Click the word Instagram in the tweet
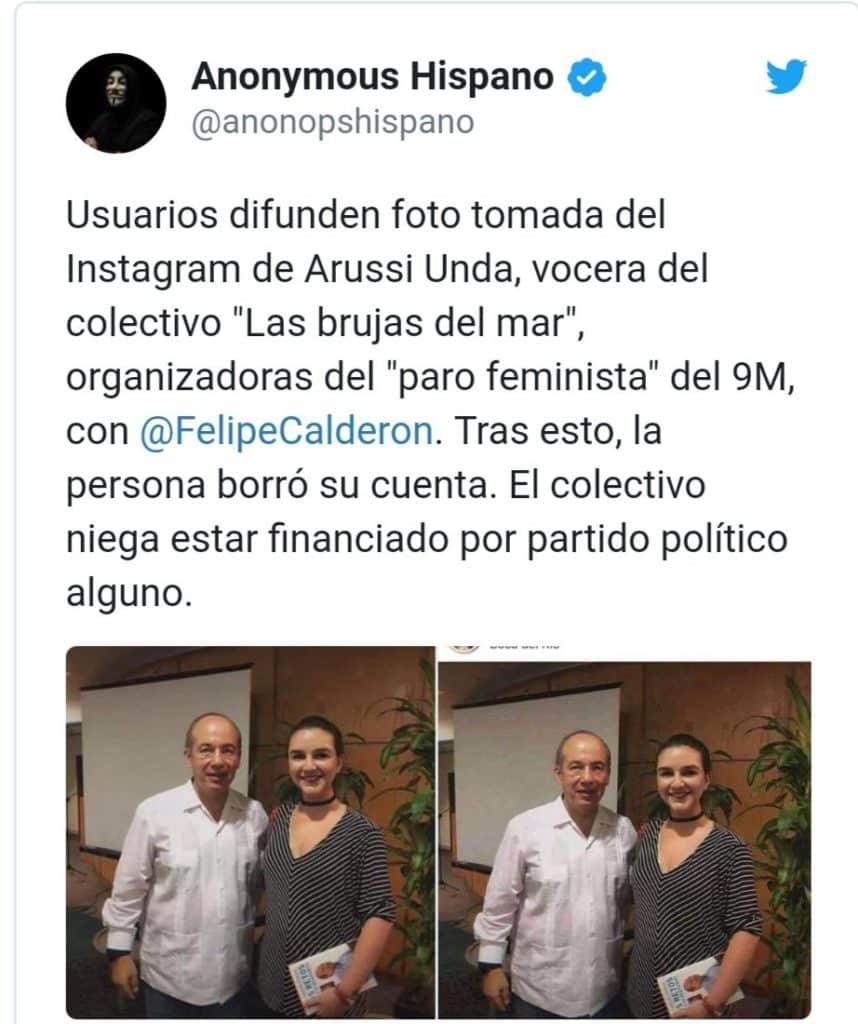Screen dimensions: 858x1024 tap(153, 270)
